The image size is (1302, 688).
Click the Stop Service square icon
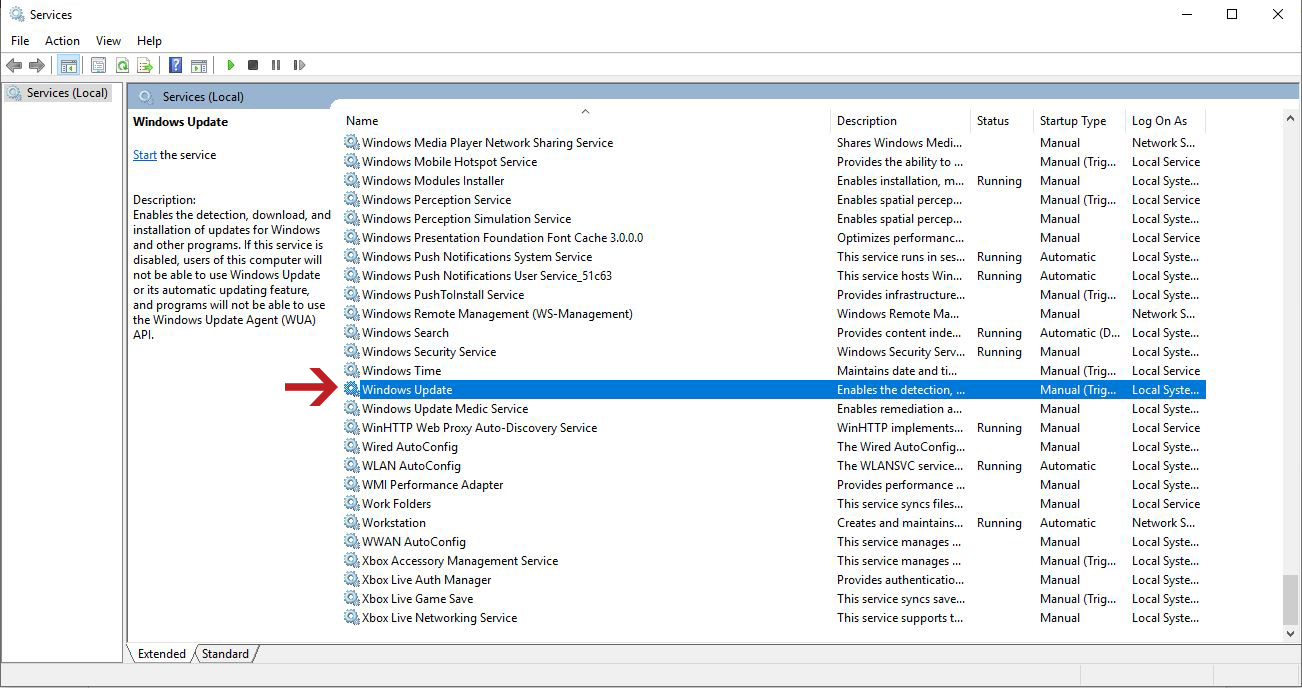(x=252, y=65)
